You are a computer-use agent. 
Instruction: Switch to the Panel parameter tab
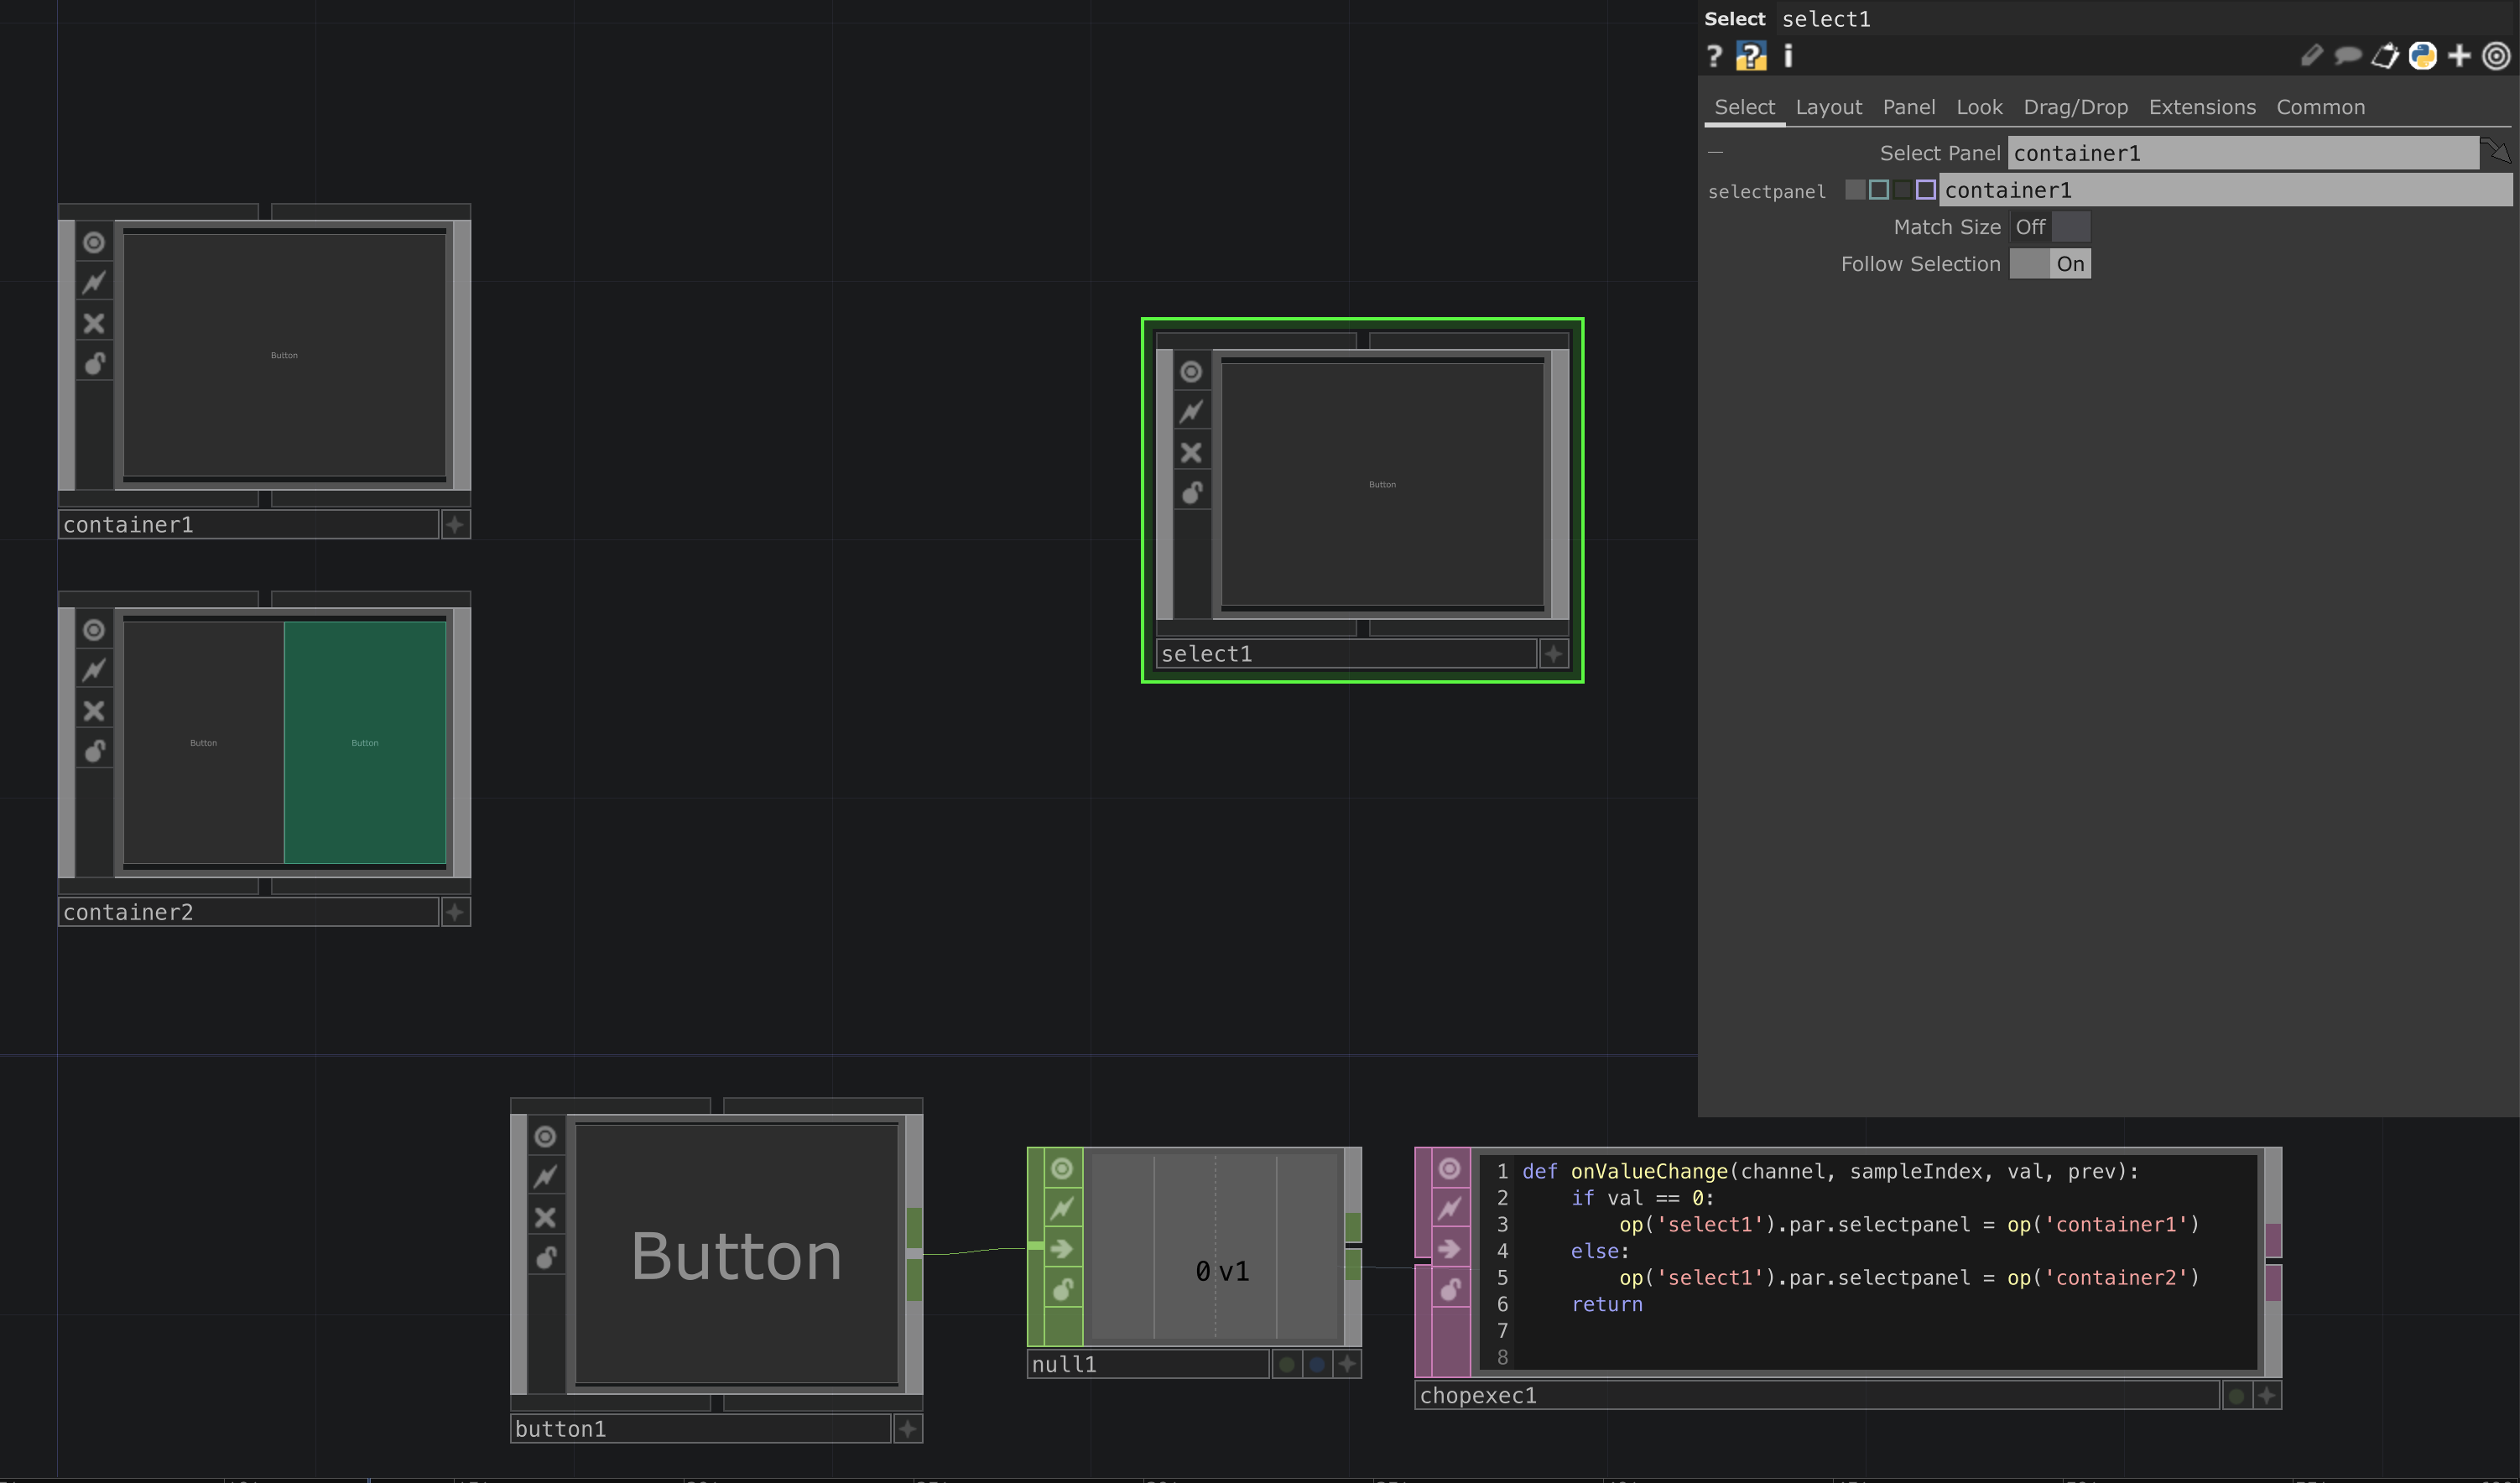point(1909,107)
